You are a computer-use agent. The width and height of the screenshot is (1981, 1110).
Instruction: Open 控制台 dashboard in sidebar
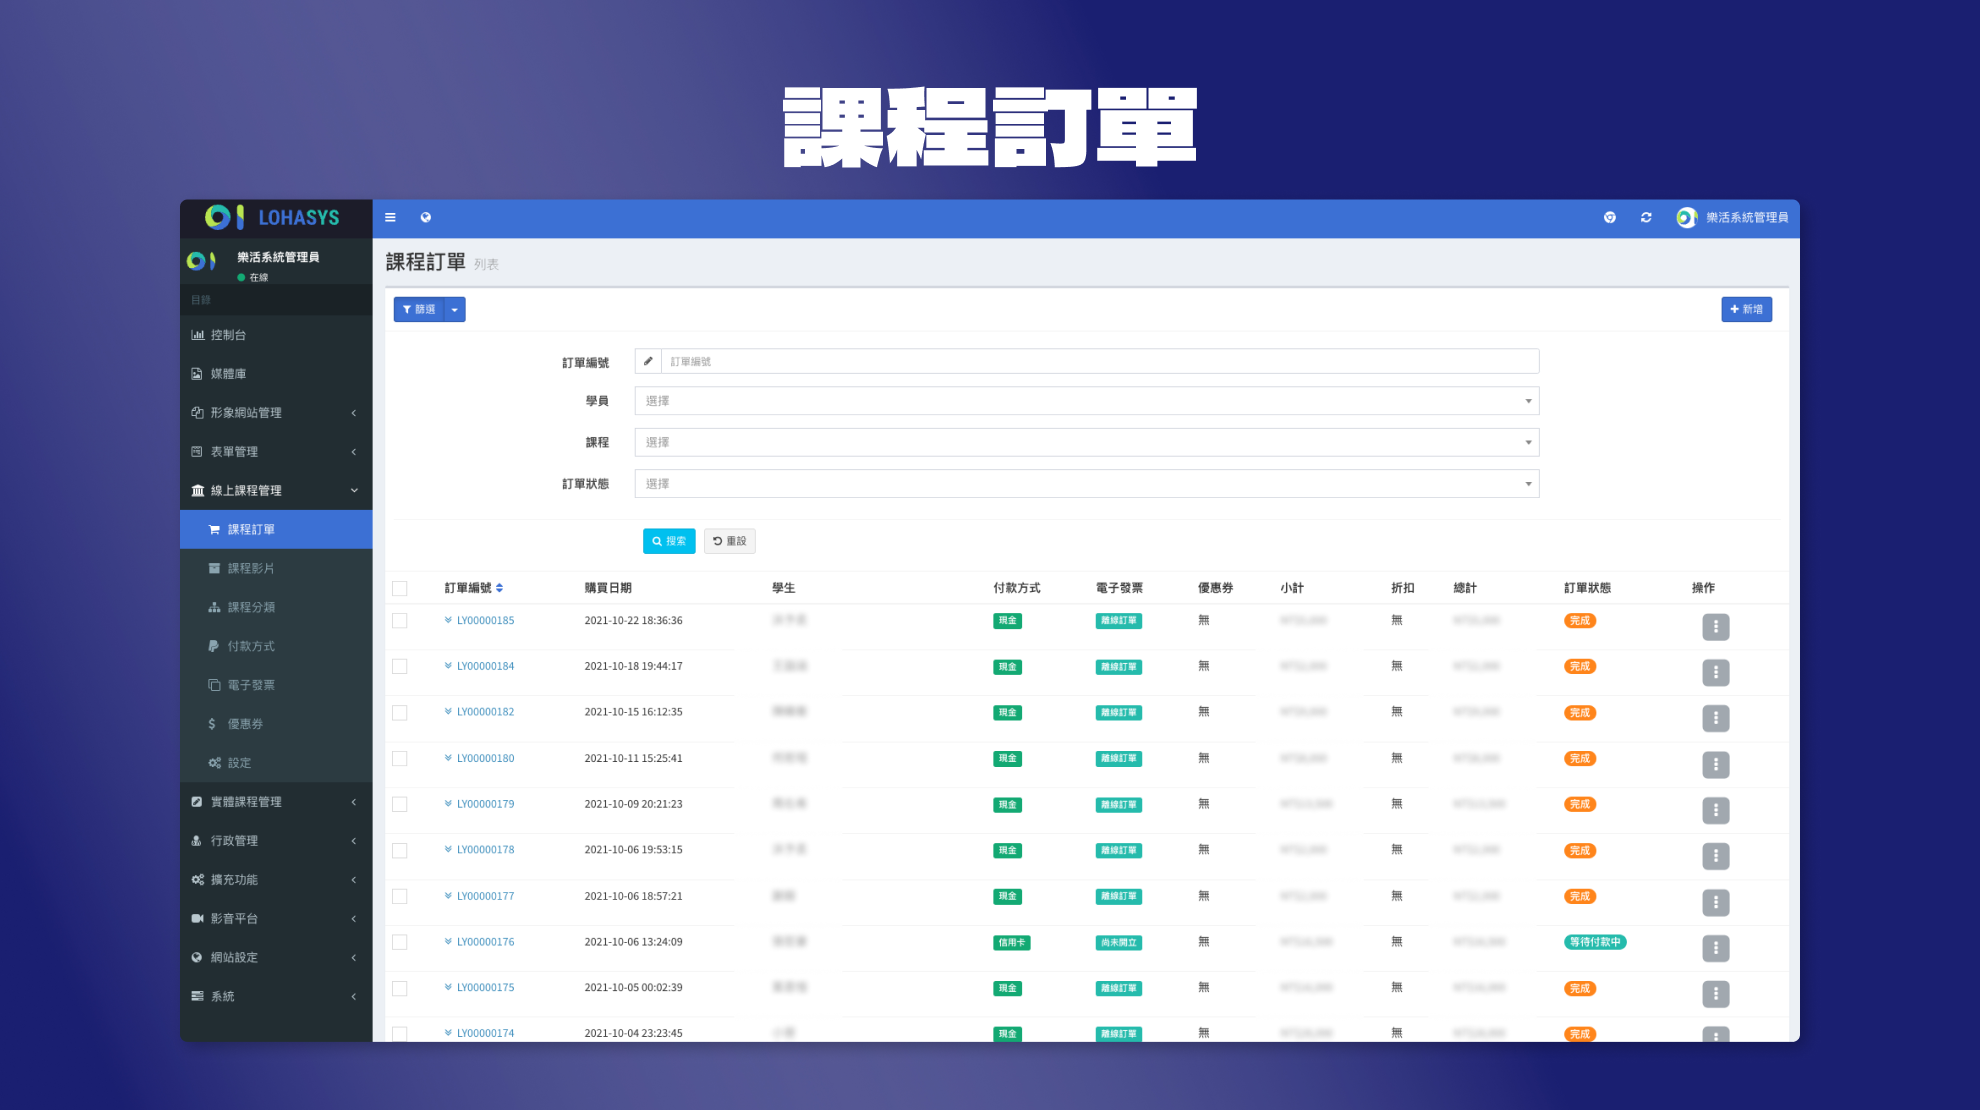click(x=228, y=335)
